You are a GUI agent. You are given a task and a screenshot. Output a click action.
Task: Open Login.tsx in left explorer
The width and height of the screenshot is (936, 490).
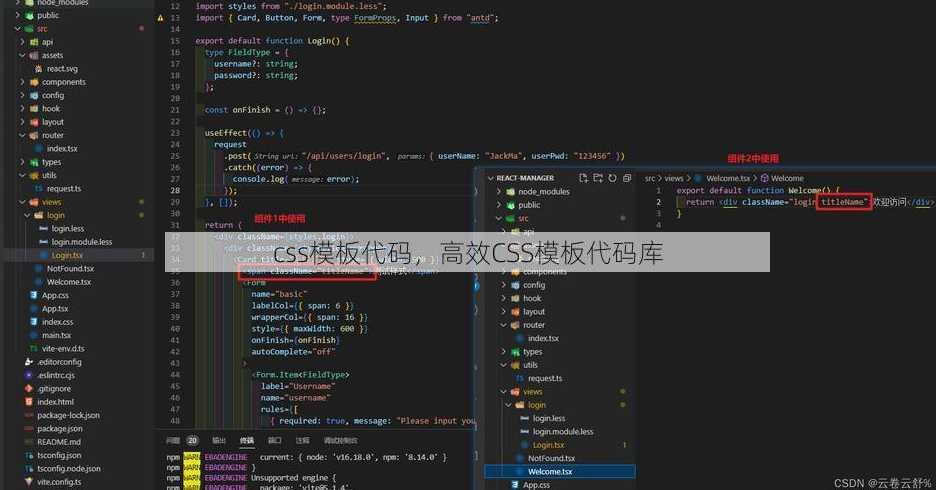[x=67, y=255]
